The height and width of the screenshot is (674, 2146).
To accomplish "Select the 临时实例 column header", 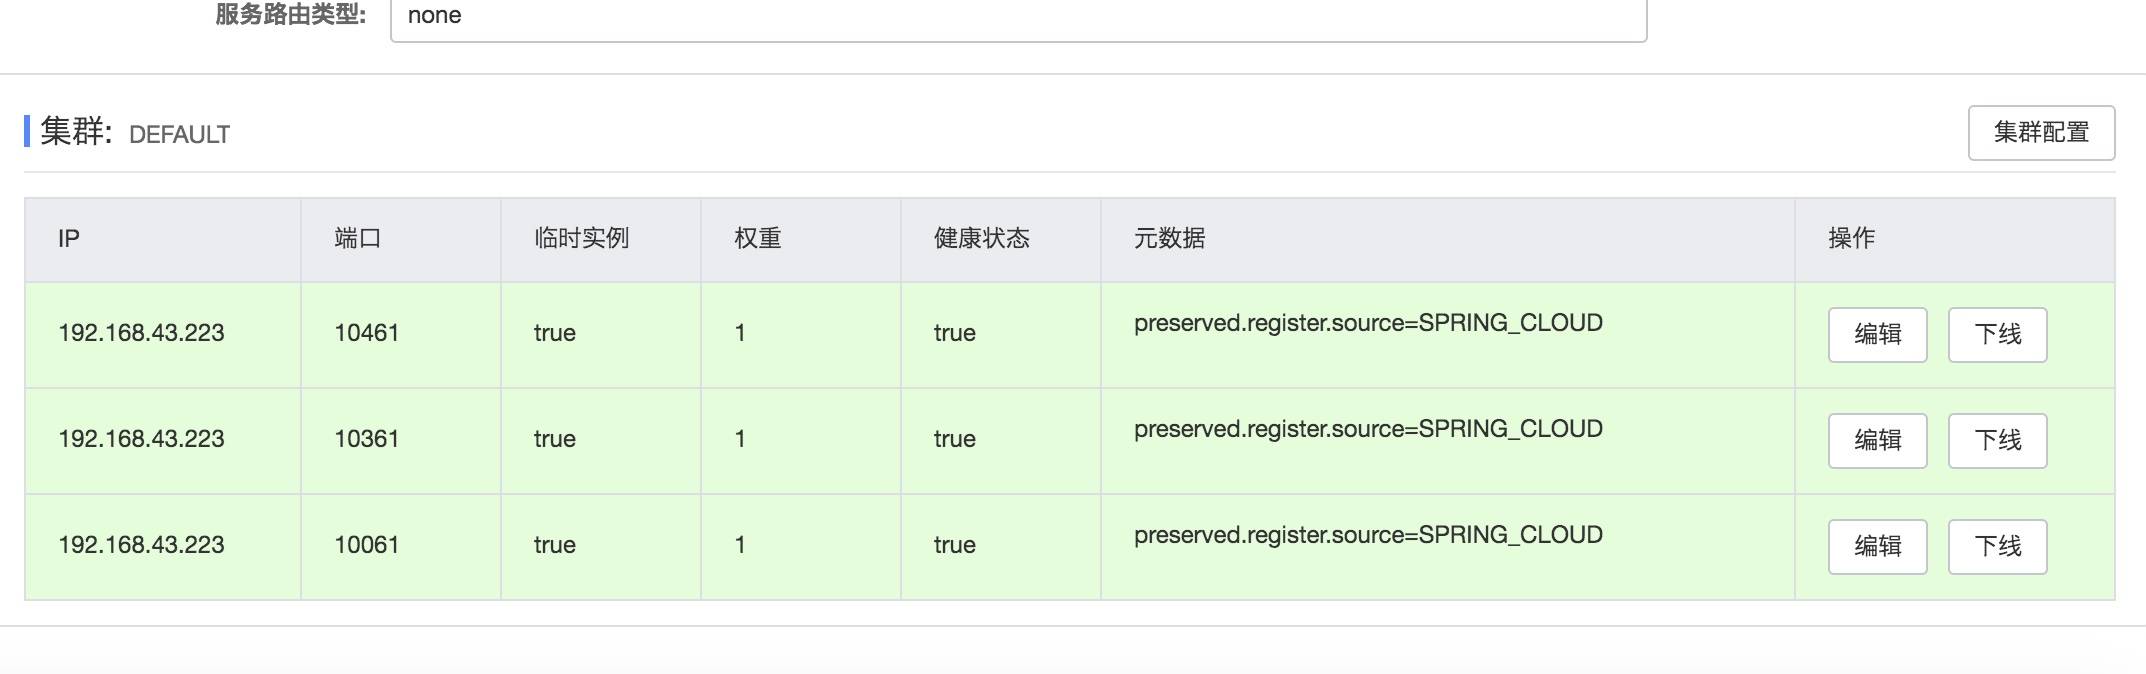I will click(x=581, y=239).
